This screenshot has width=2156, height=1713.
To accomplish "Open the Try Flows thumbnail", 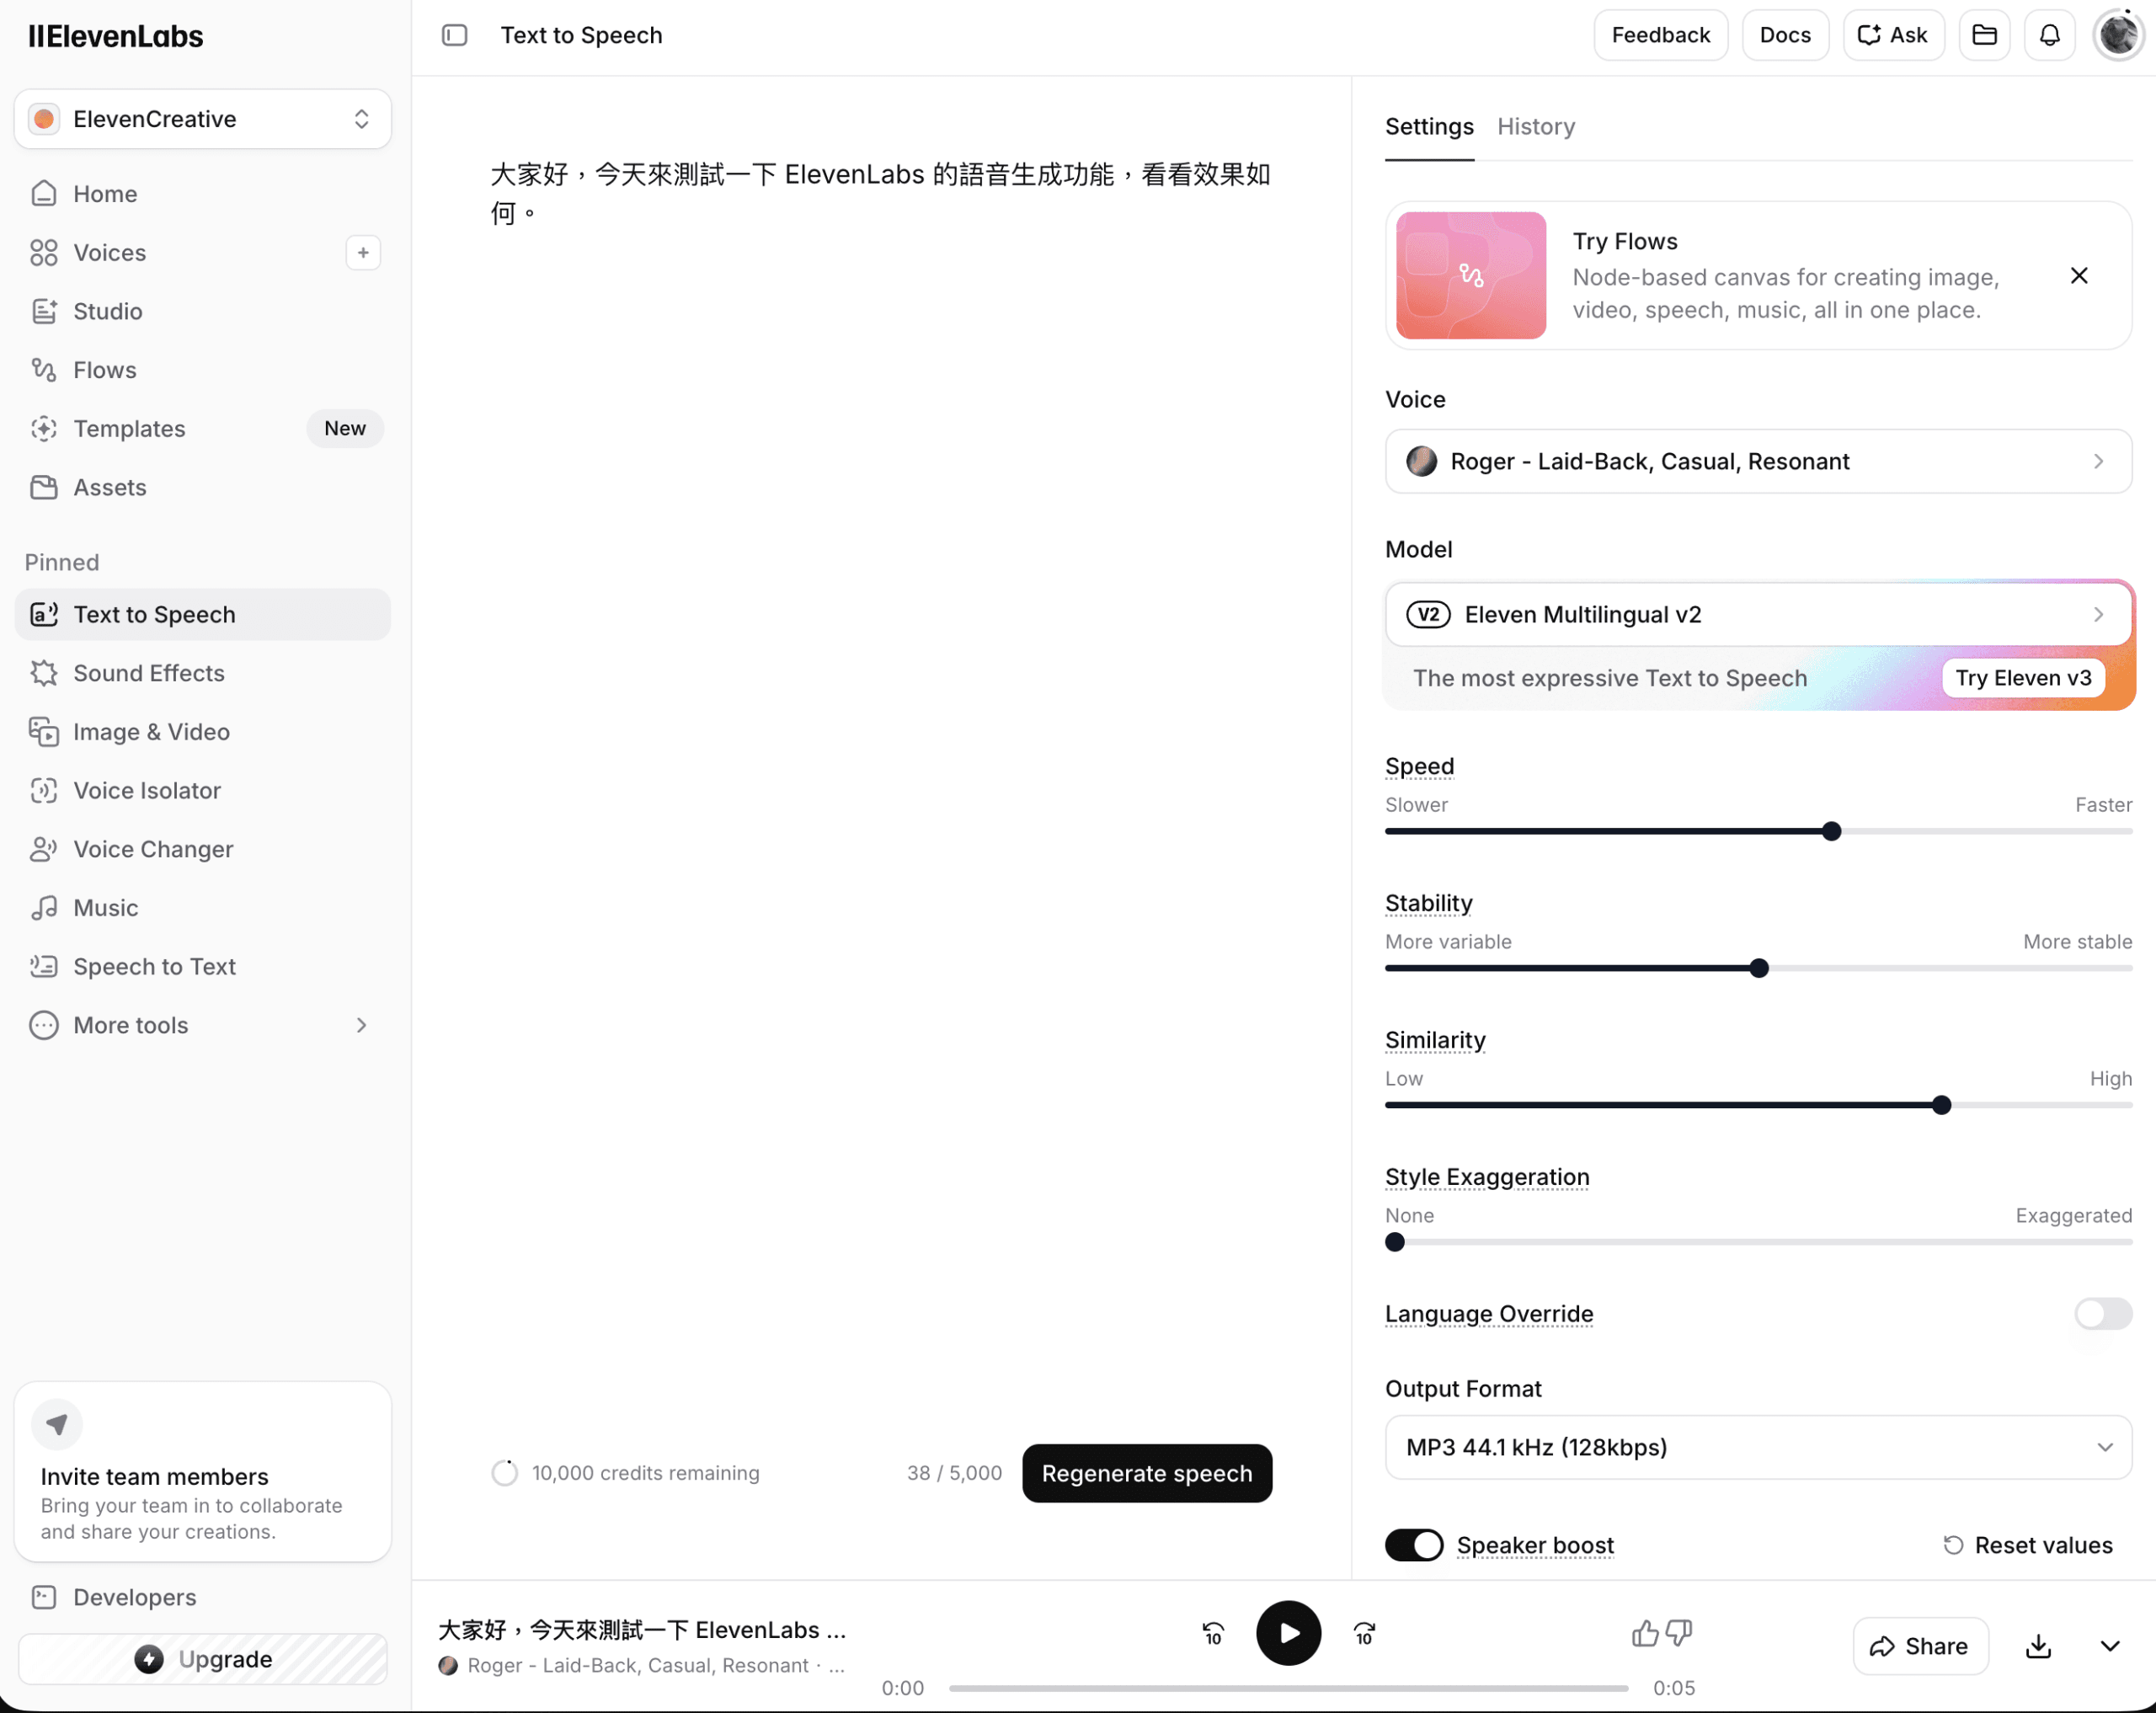I will [1471, 276].
